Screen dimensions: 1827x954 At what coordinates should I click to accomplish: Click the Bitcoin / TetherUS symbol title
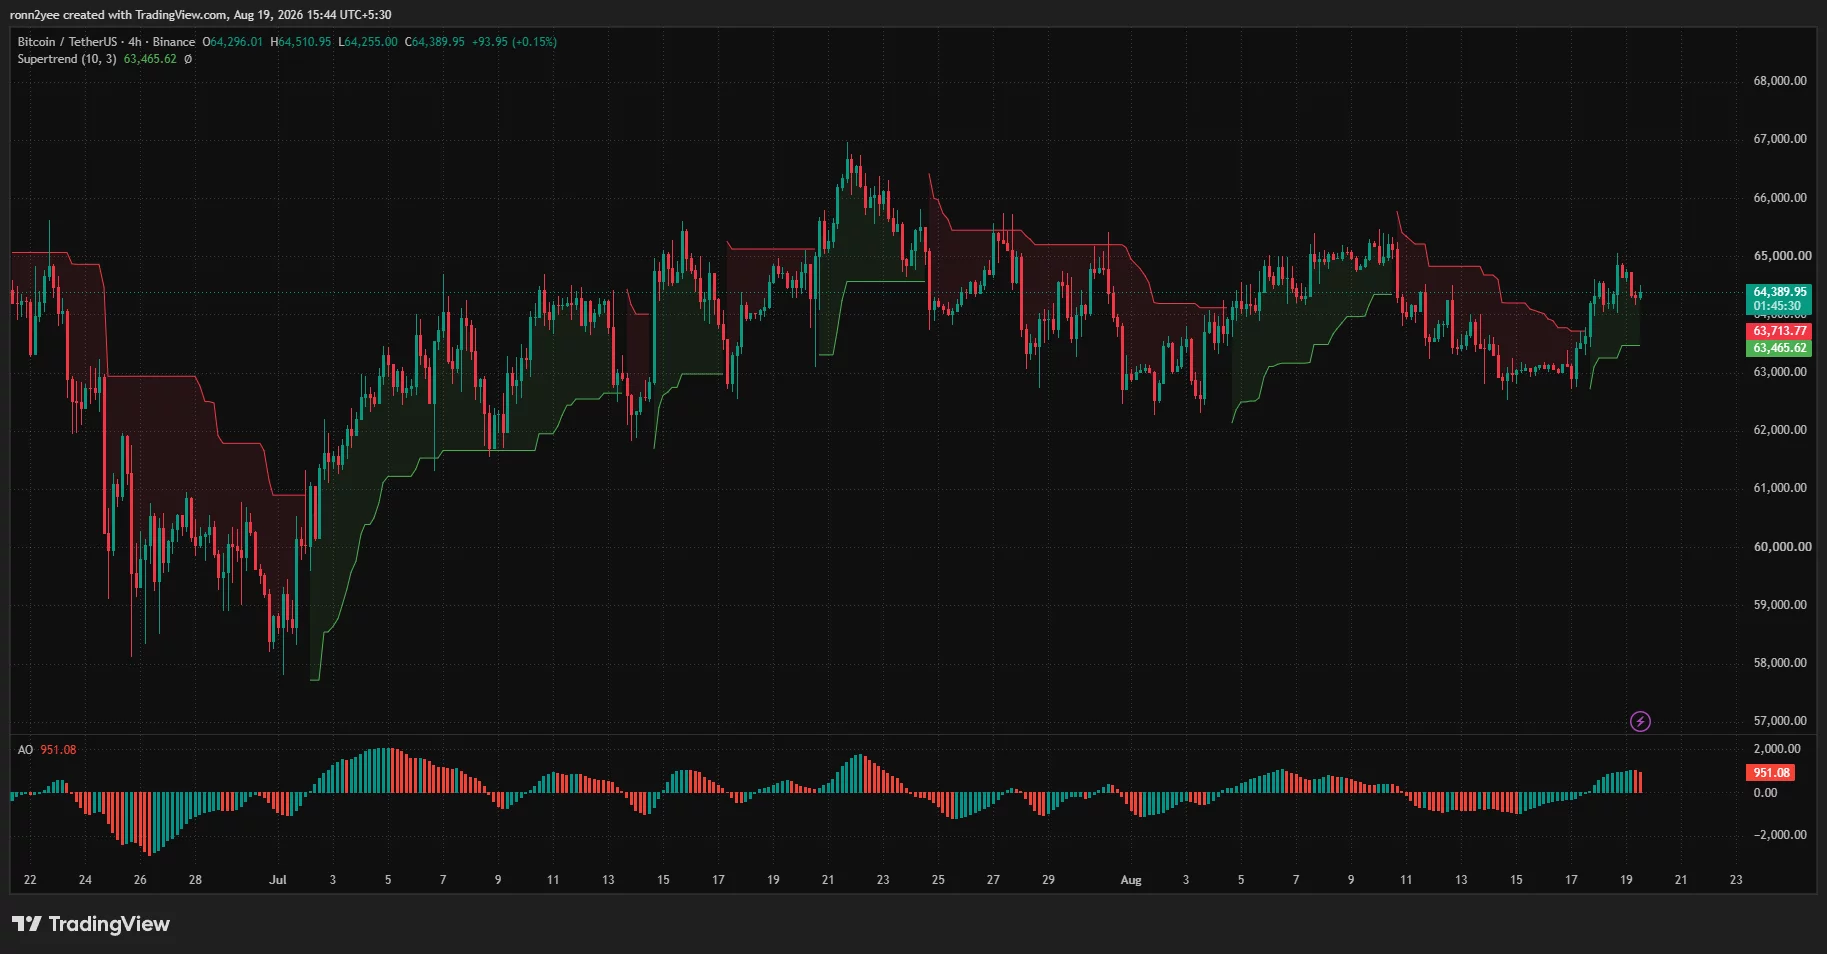point(67,42)
